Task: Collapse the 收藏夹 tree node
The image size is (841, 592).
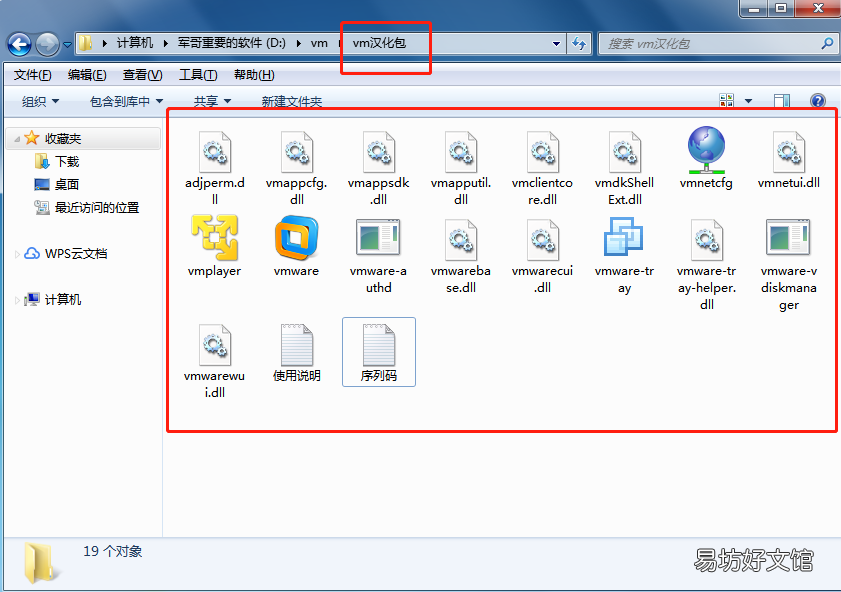Action: coord(17,139)
